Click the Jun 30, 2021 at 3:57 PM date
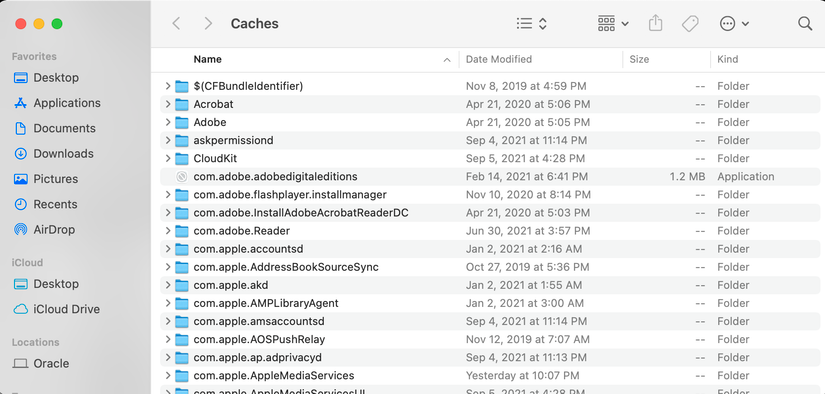The height and width of the screenshot is (394, 825). pos(528,231)
